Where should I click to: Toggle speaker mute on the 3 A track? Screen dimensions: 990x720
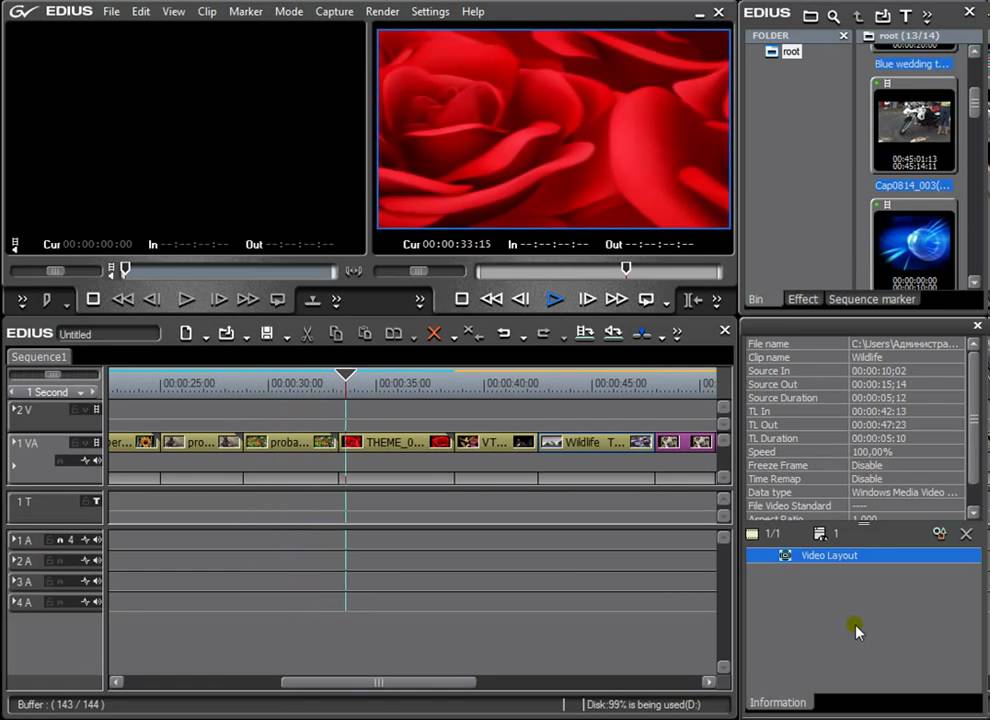pos(97,582)
